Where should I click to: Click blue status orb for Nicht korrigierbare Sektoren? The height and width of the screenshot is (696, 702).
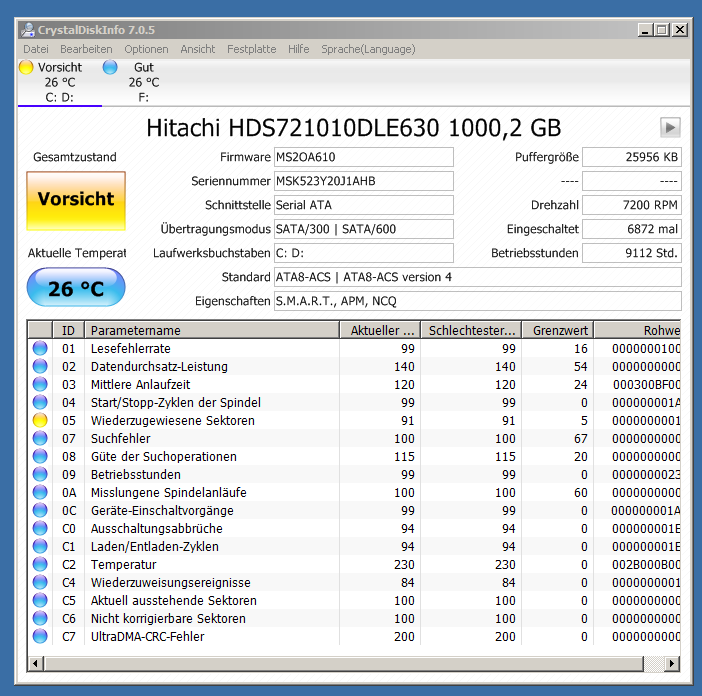40,618
